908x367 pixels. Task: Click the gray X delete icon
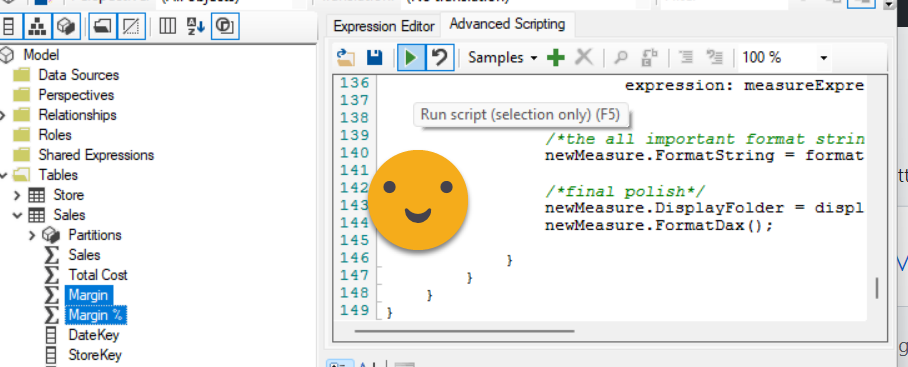(x=584, y=57)
